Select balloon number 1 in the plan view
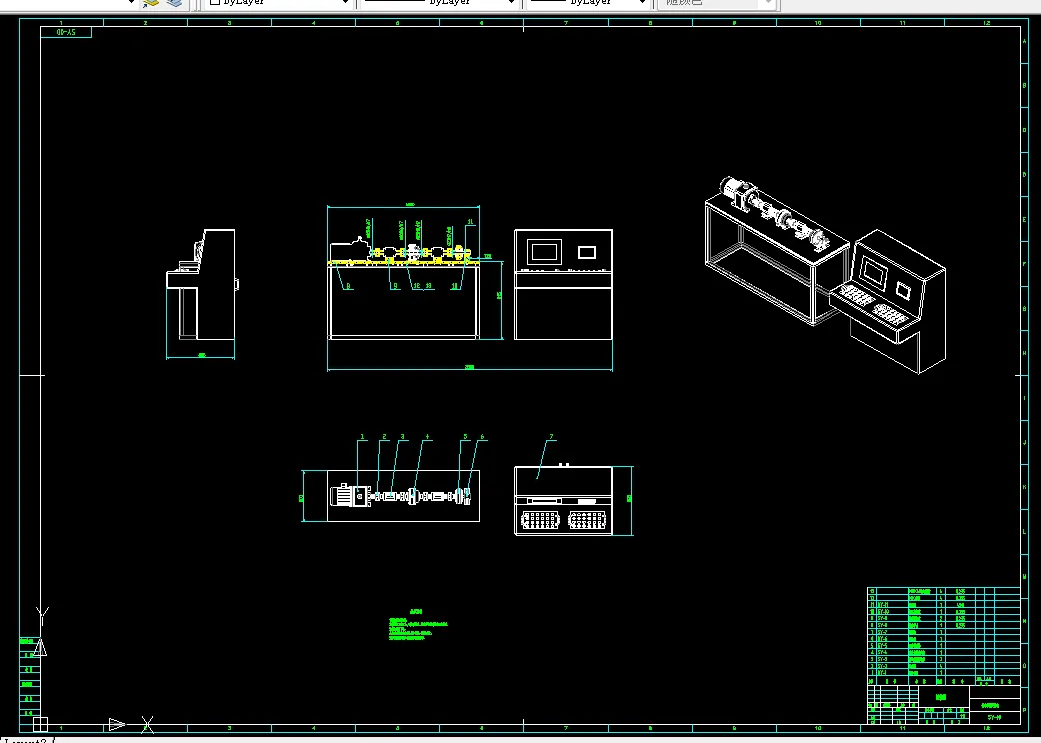 pyautogui.click(x=362, y=437)
